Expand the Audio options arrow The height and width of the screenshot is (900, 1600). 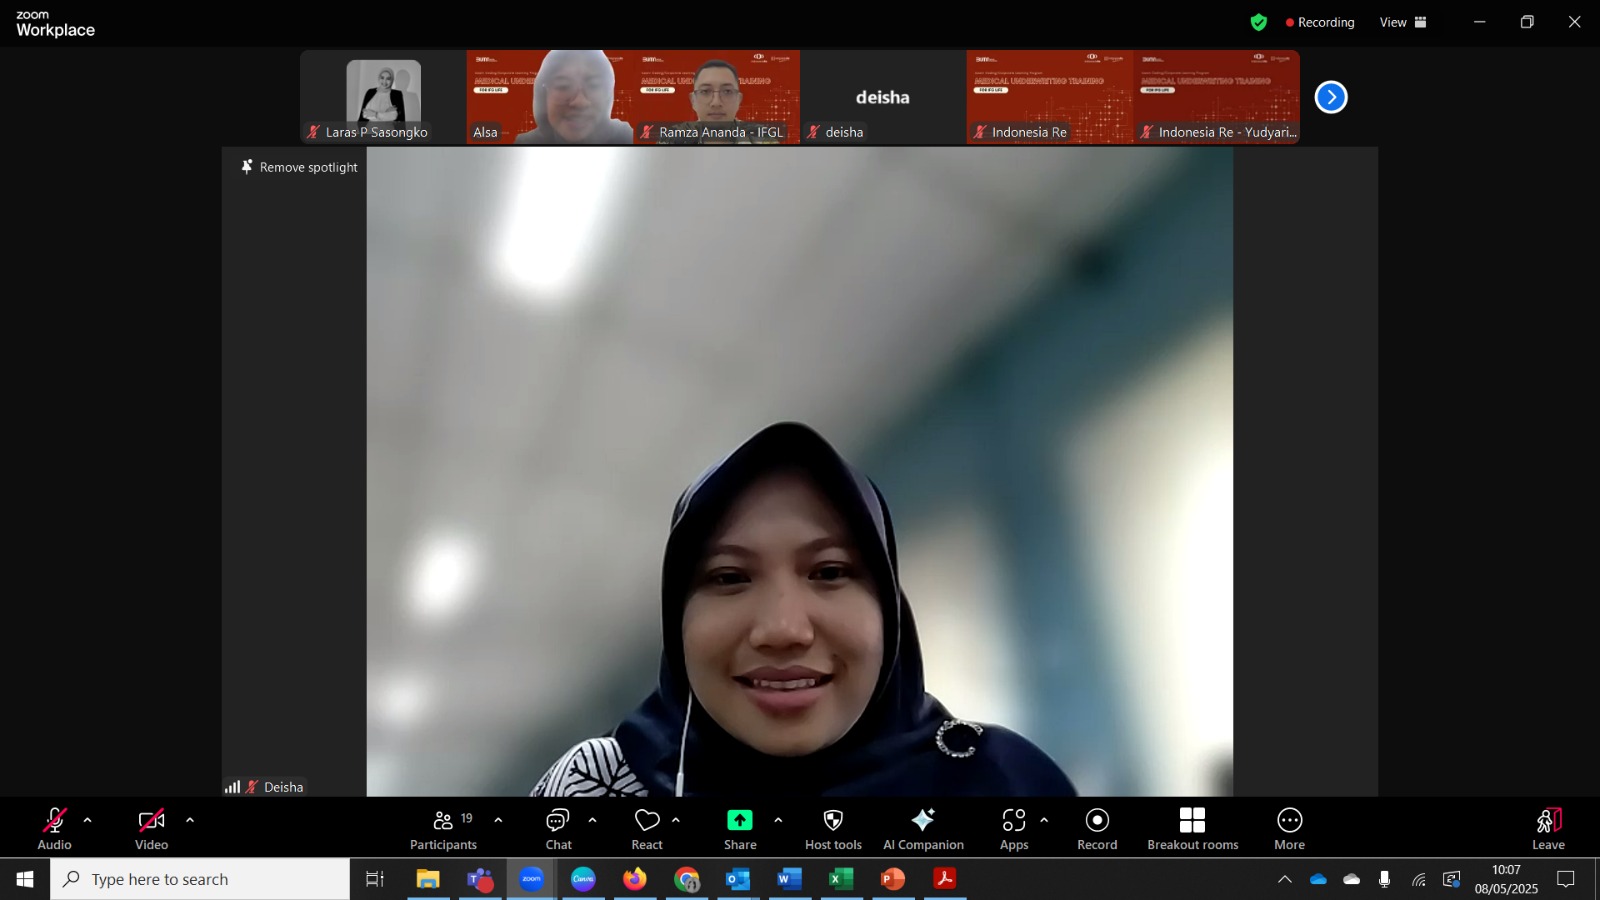coord(87,820)
